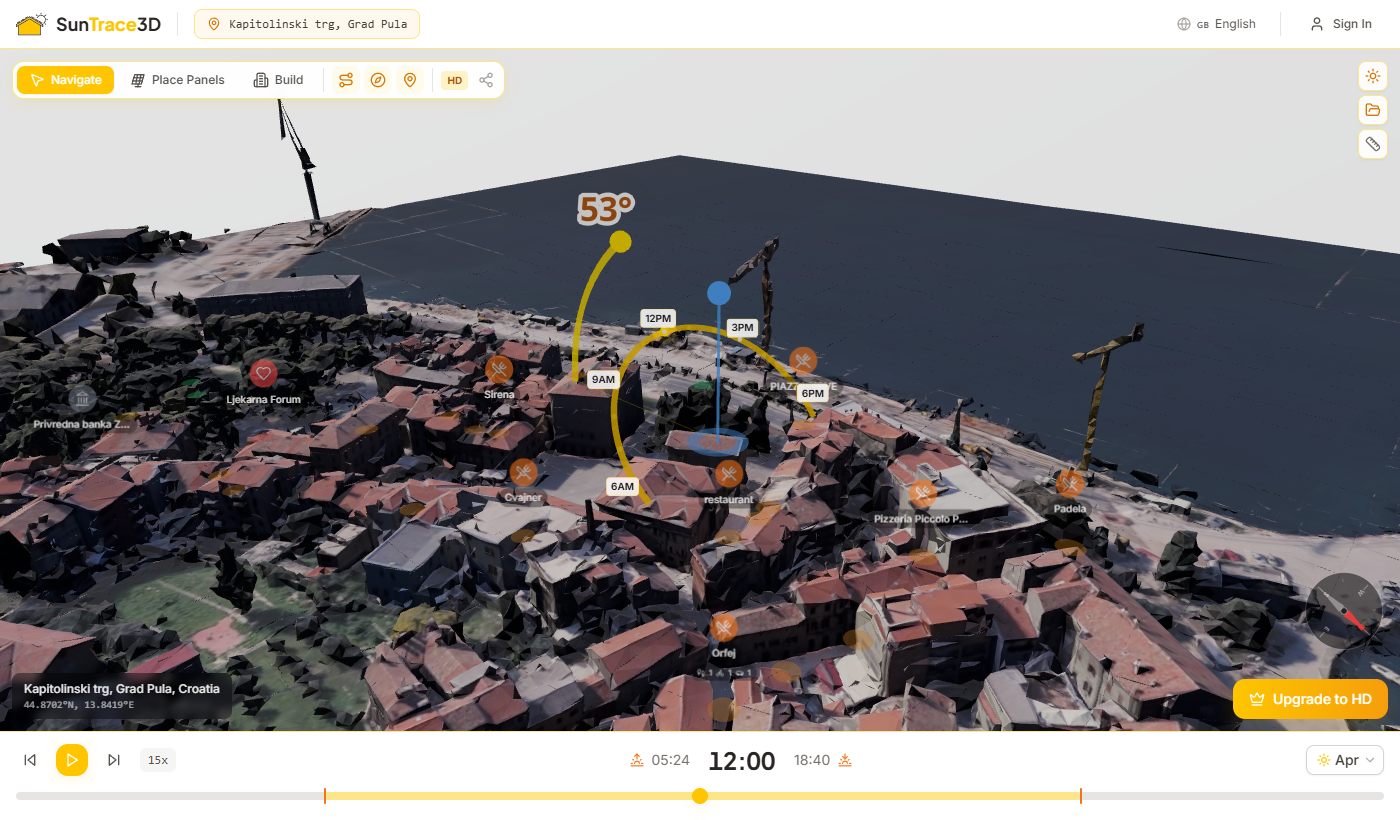Select the location pin tool
Image resolution: width=1400 pixels, height=820 pixels.
tap(410, 80)
